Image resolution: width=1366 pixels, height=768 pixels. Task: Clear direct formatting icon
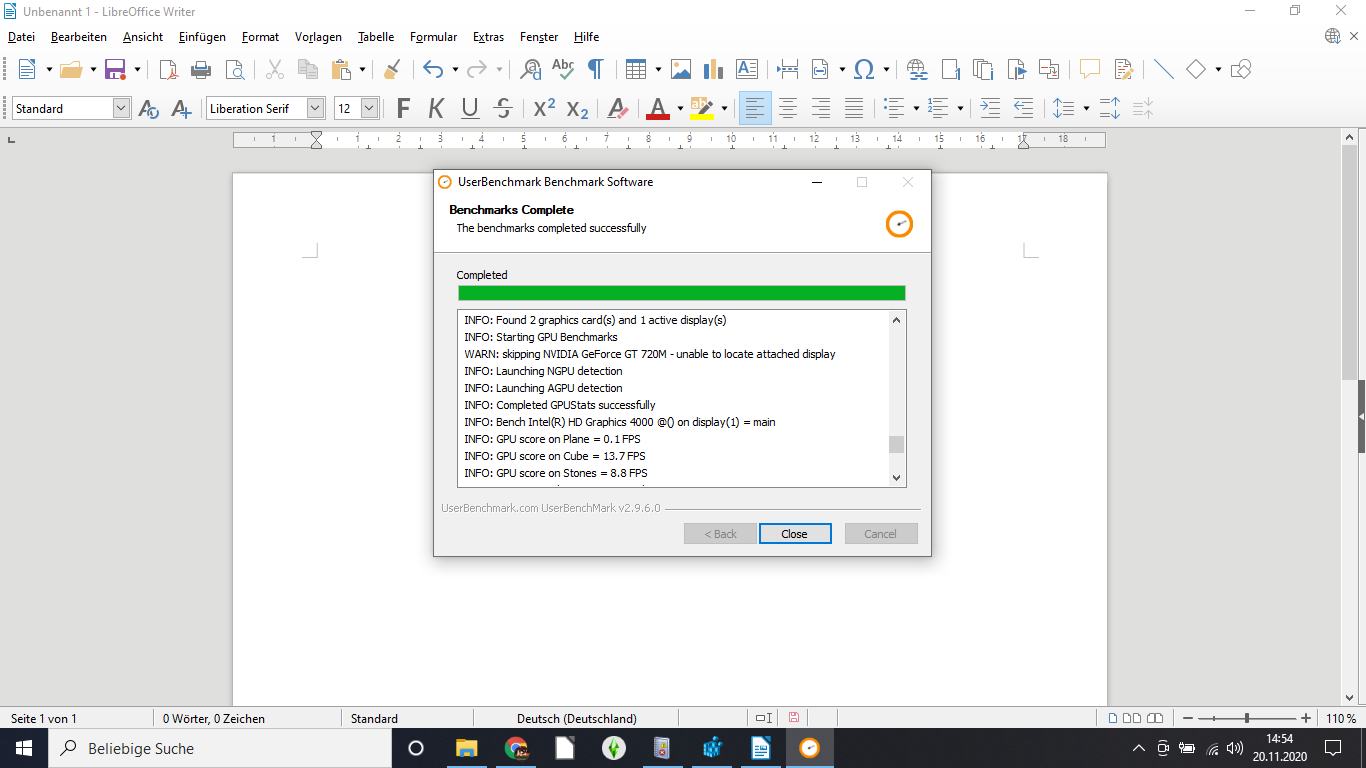(x=618, y=108)
